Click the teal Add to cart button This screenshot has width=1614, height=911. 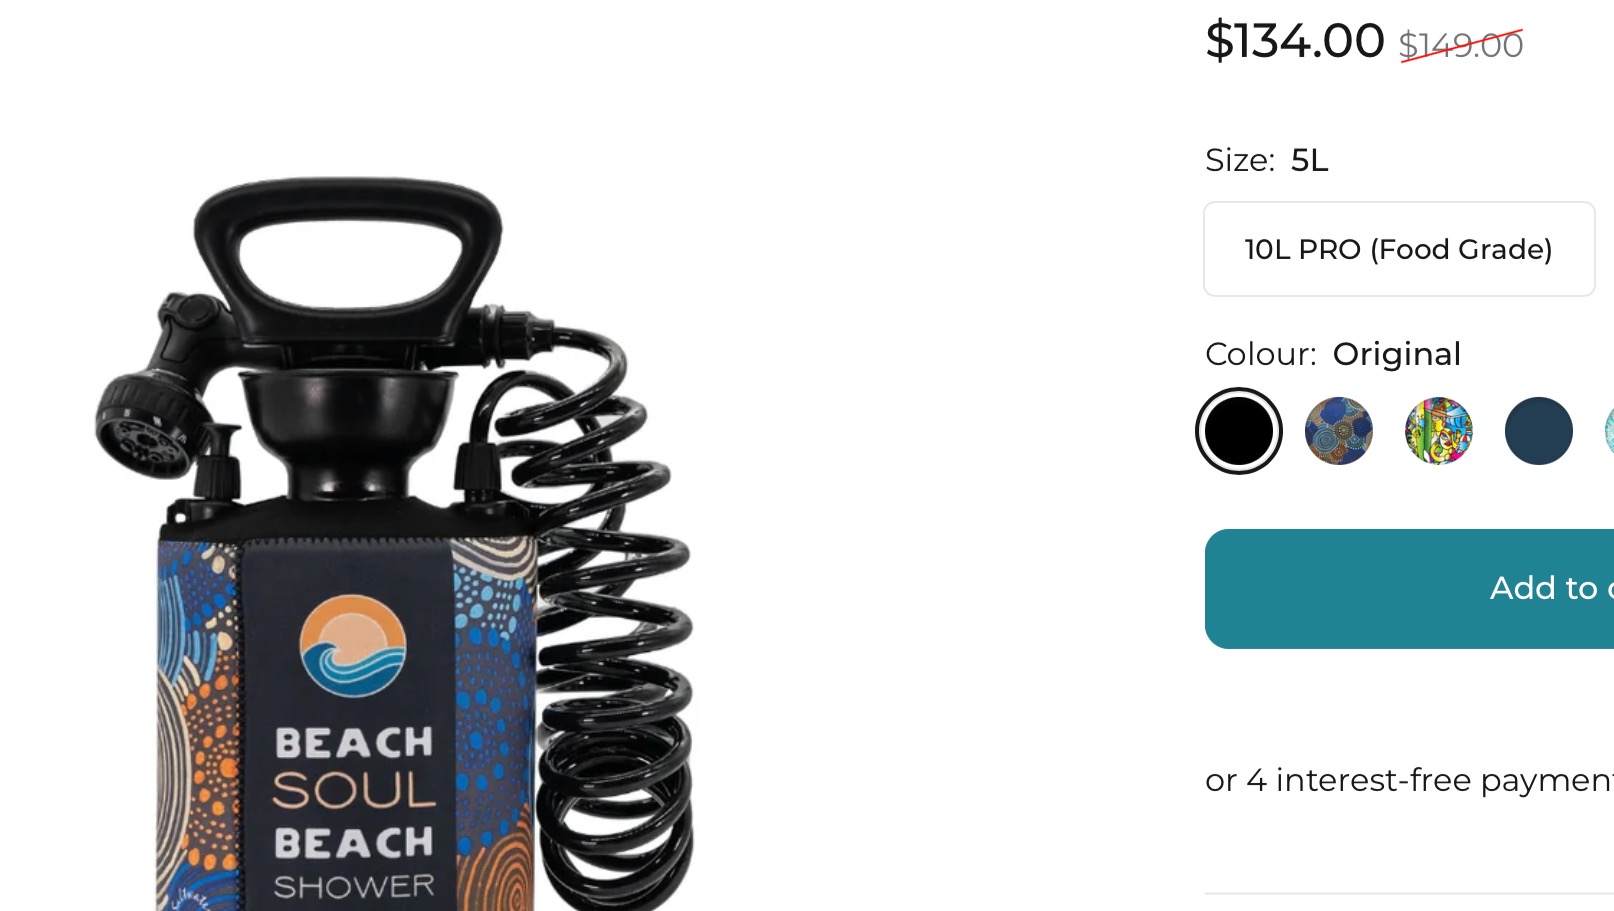point(1409,588)
